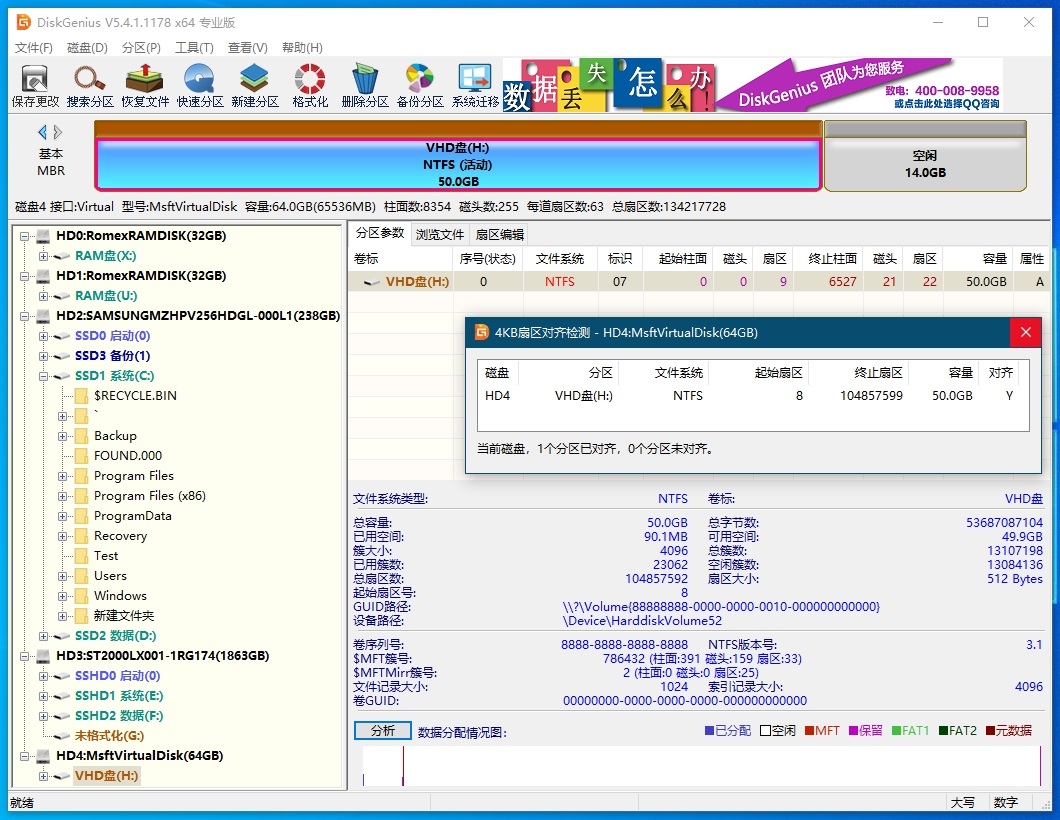Select VHD盘(H:) row in partition table
The image size is (1060, 820).
pyautogui.click(x=699, y=281)
